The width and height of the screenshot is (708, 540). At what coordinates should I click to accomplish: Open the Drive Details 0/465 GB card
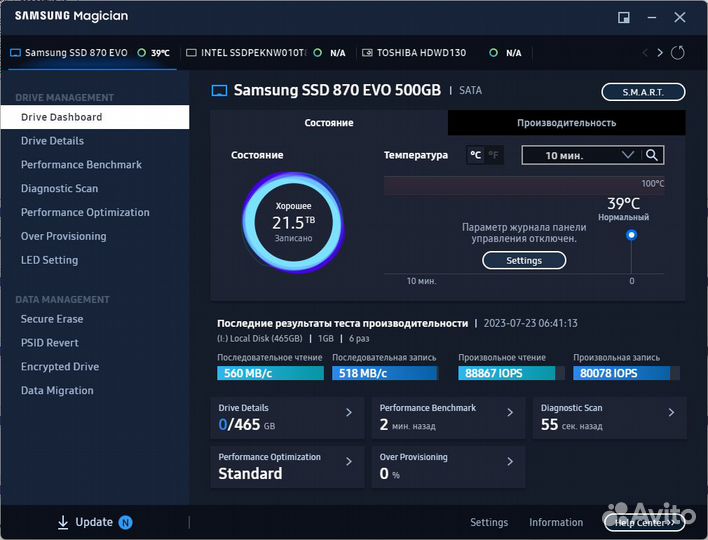point(287,418)
